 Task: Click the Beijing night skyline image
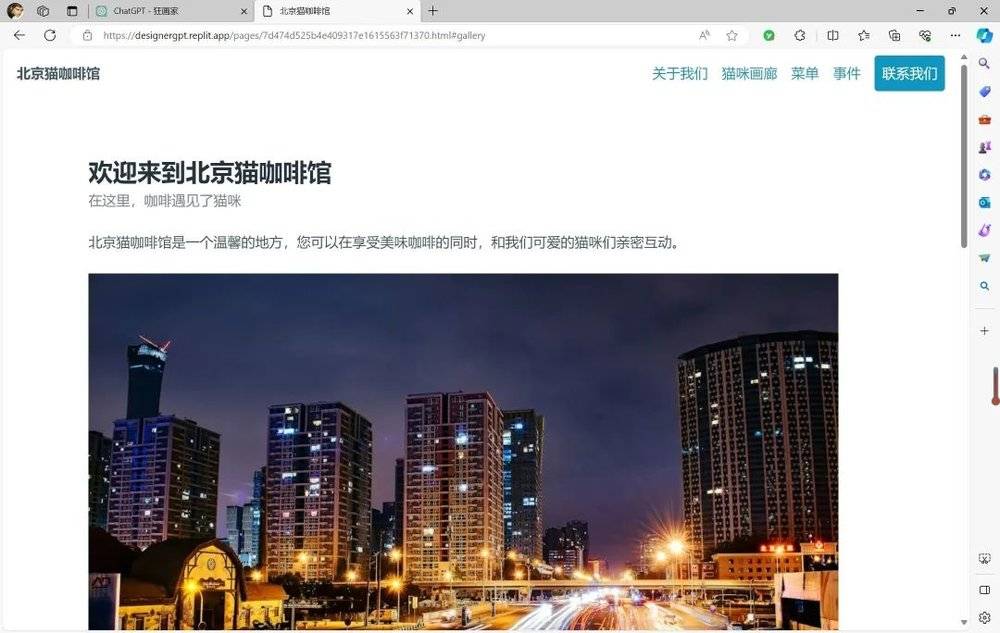(x=463, y=451)
